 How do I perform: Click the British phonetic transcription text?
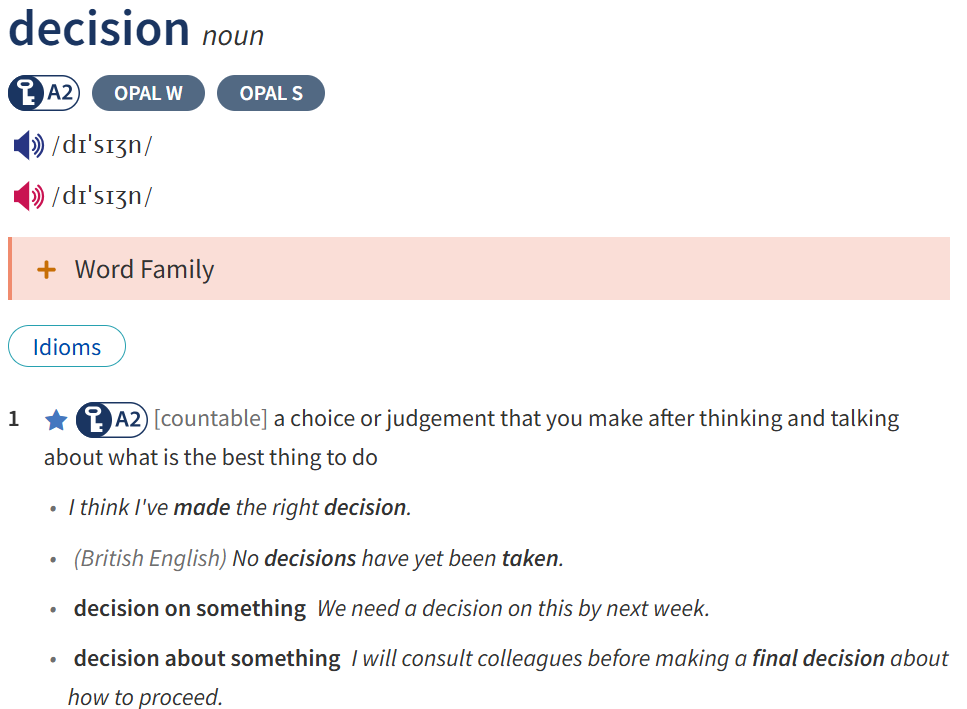pyautogui.click(x=102, y=146)
